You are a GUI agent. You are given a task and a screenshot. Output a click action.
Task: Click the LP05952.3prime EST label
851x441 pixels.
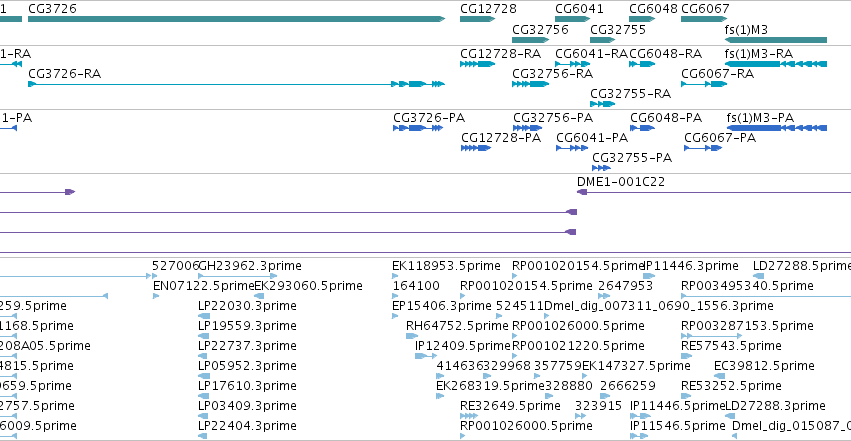click(x=247, y=366)
